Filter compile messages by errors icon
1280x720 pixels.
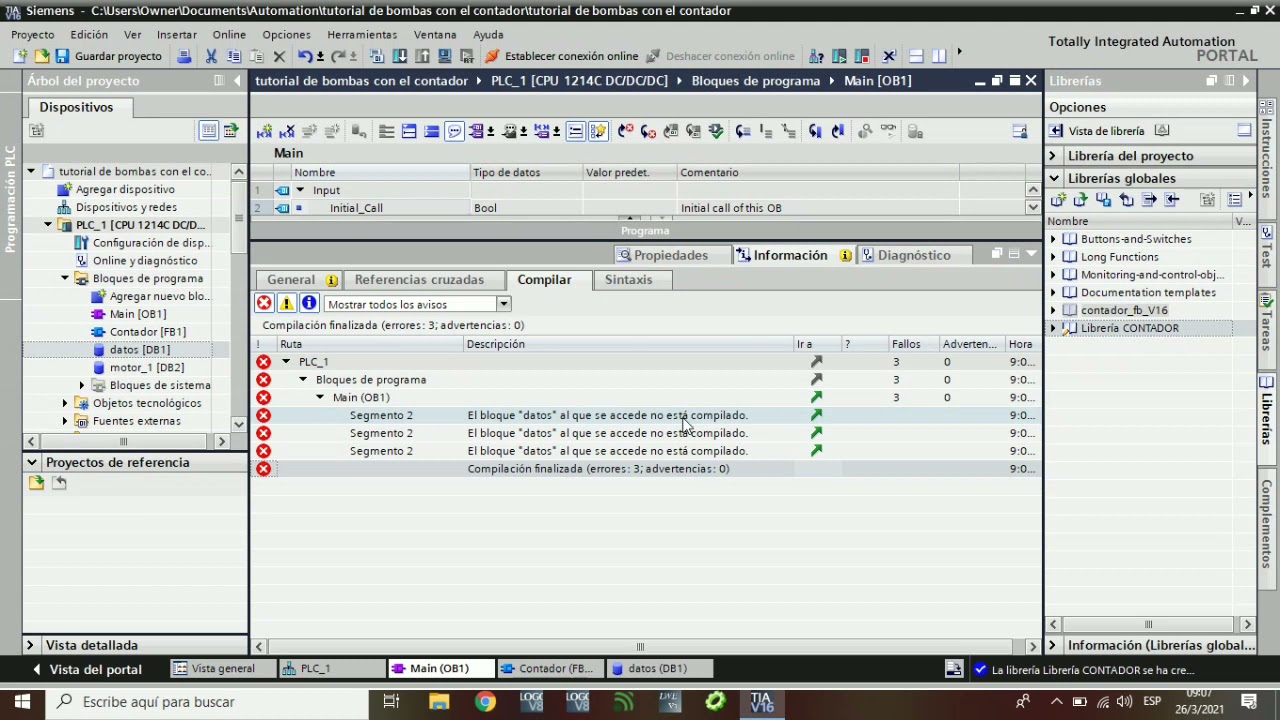point(264,304)
